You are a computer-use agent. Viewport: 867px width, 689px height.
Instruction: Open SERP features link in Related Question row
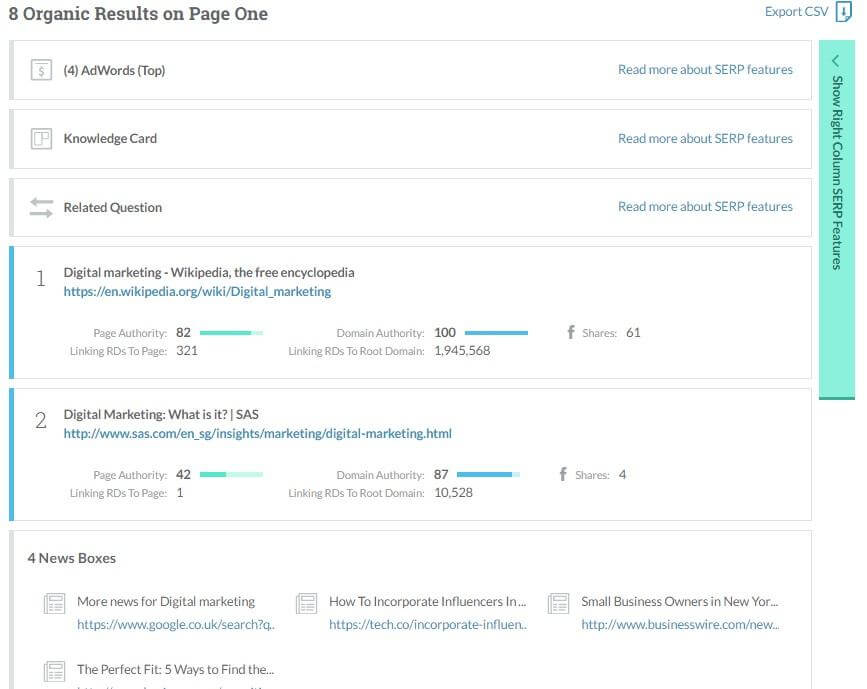[x=705, y=206]
